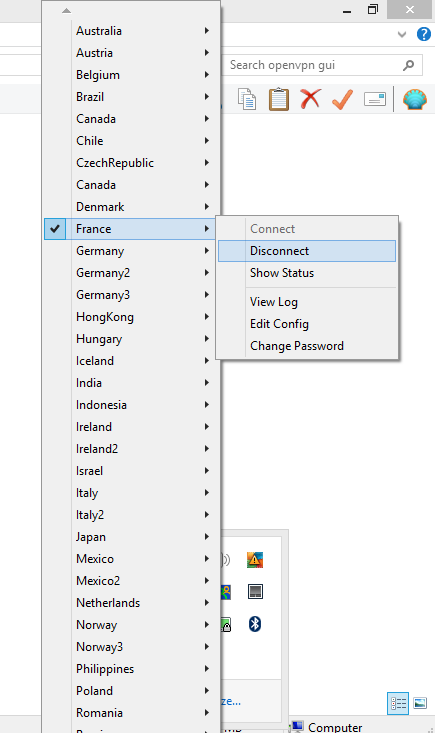Open the Germany2 menu entry
The image size is (435, 733).
click(x=130, y=273)
